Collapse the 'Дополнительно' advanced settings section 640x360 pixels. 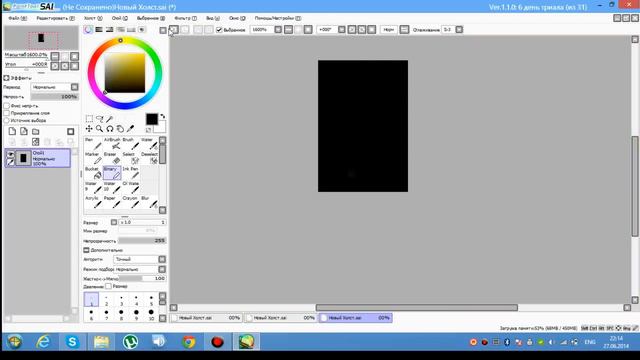point(86,250)
